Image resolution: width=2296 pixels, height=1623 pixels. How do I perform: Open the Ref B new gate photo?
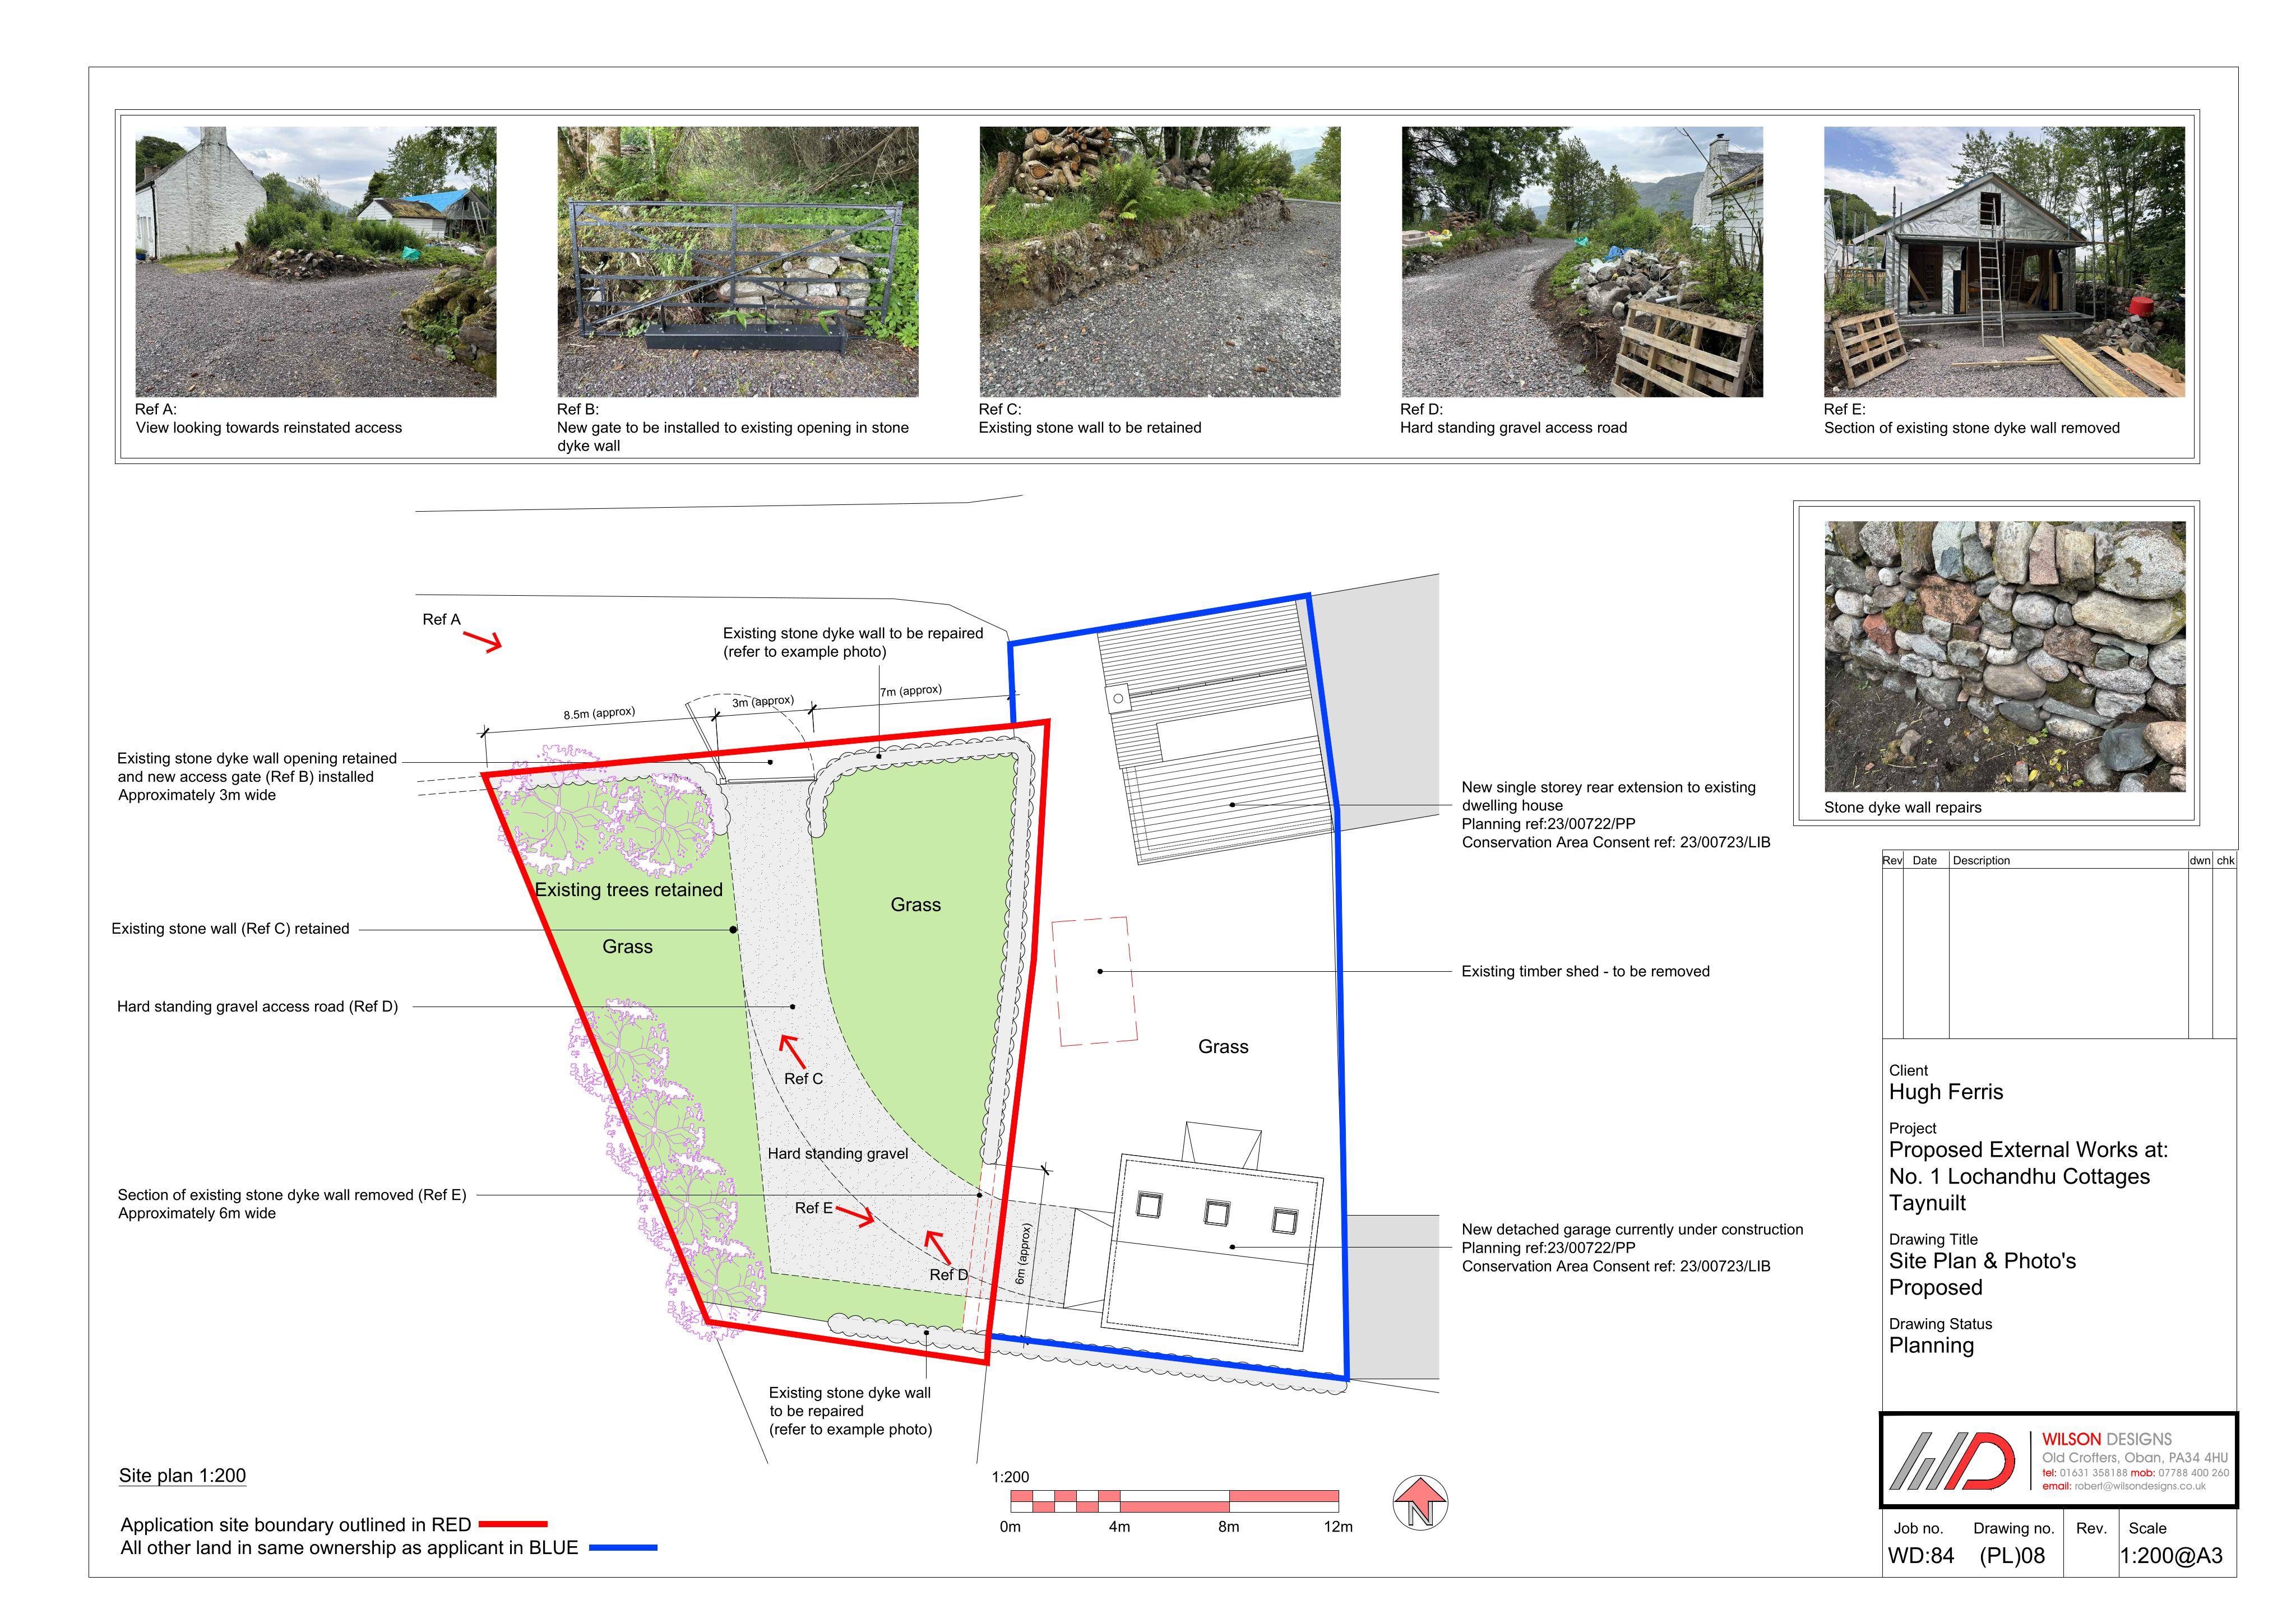[737, 262]
